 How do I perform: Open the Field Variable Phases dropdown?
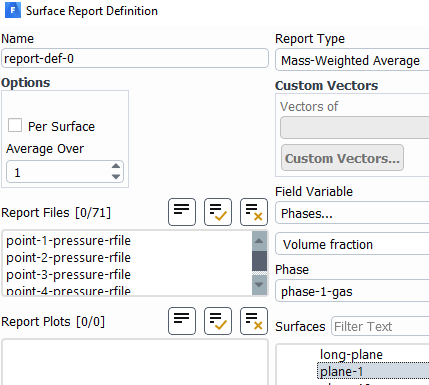[352, 213]
